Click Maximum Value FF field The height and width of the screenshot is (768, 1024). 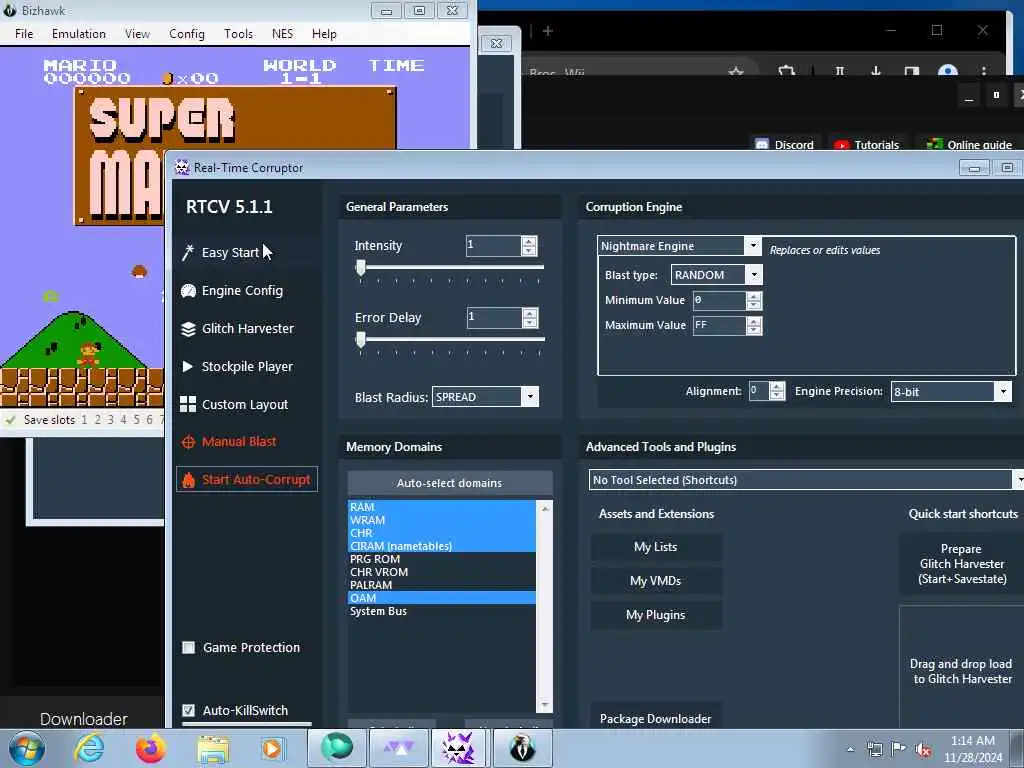pyautogui.click(x=720, y=325)
